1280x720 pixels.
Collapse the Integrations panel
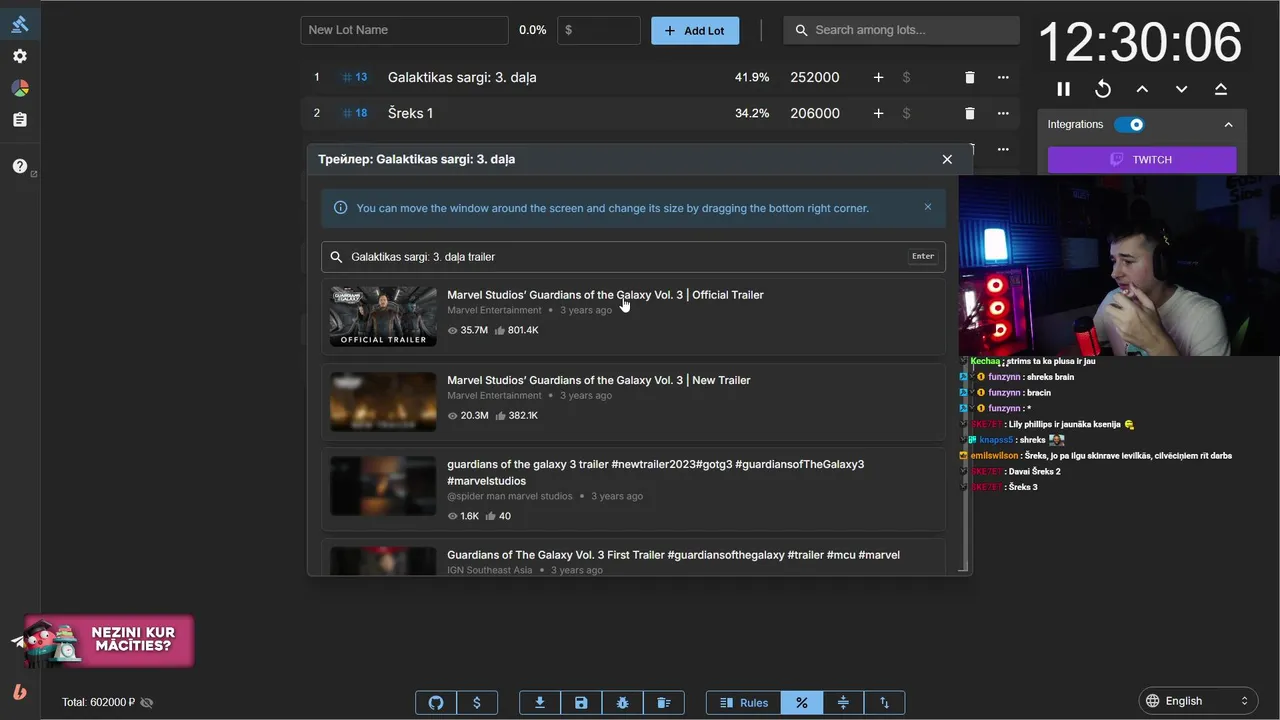[x=1228, y=125]
